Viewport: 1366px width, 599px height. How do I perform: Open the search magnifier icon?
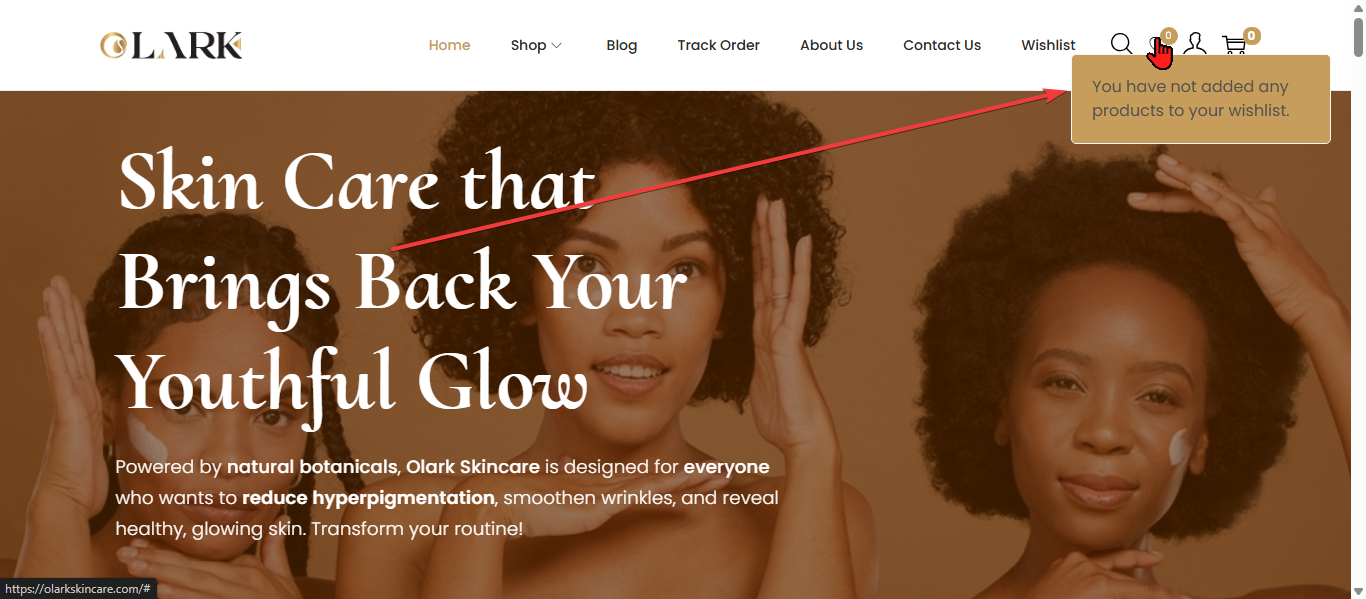[1121, 44]
